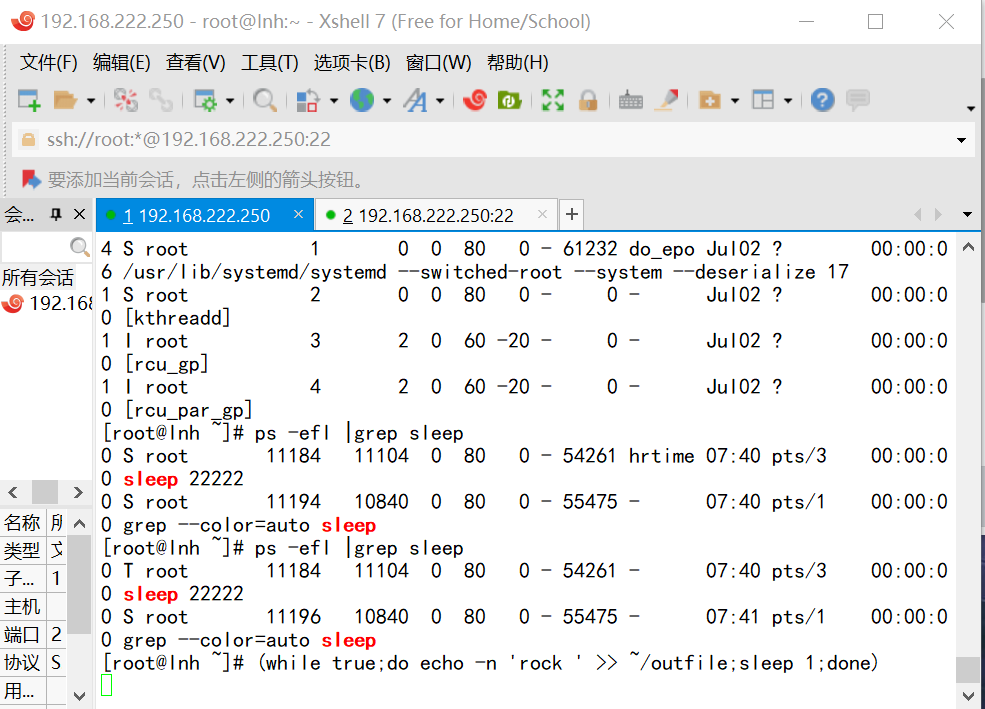Click the 名称 property row
The image size is (985, 709).
34,522
